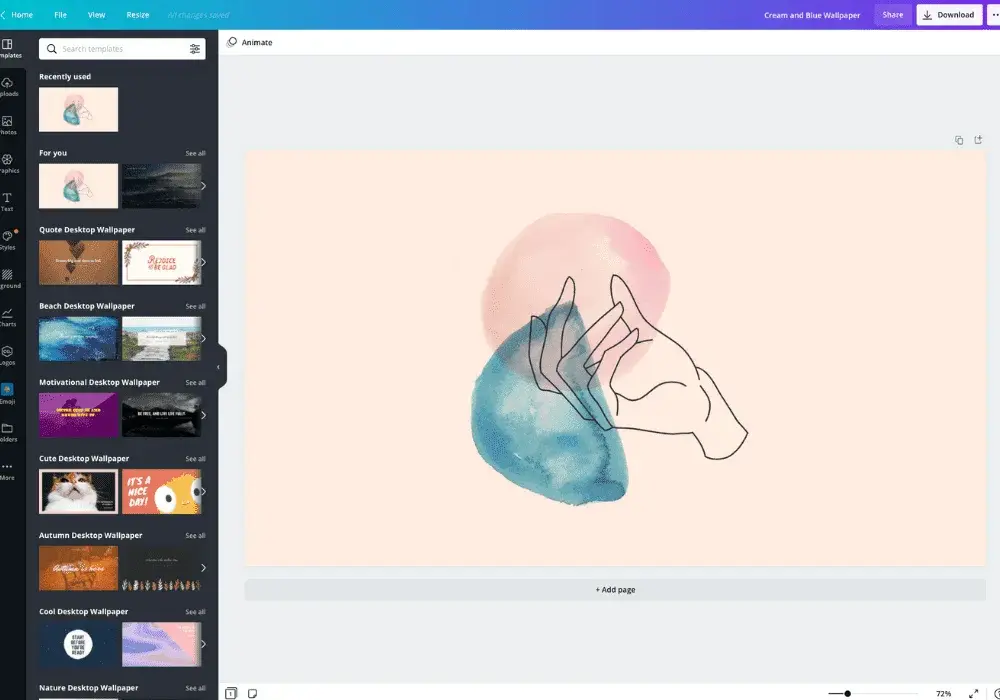See all For you templates
Image resolution: width=1000 pixels, height=700 pixels.
pos(195,154)
